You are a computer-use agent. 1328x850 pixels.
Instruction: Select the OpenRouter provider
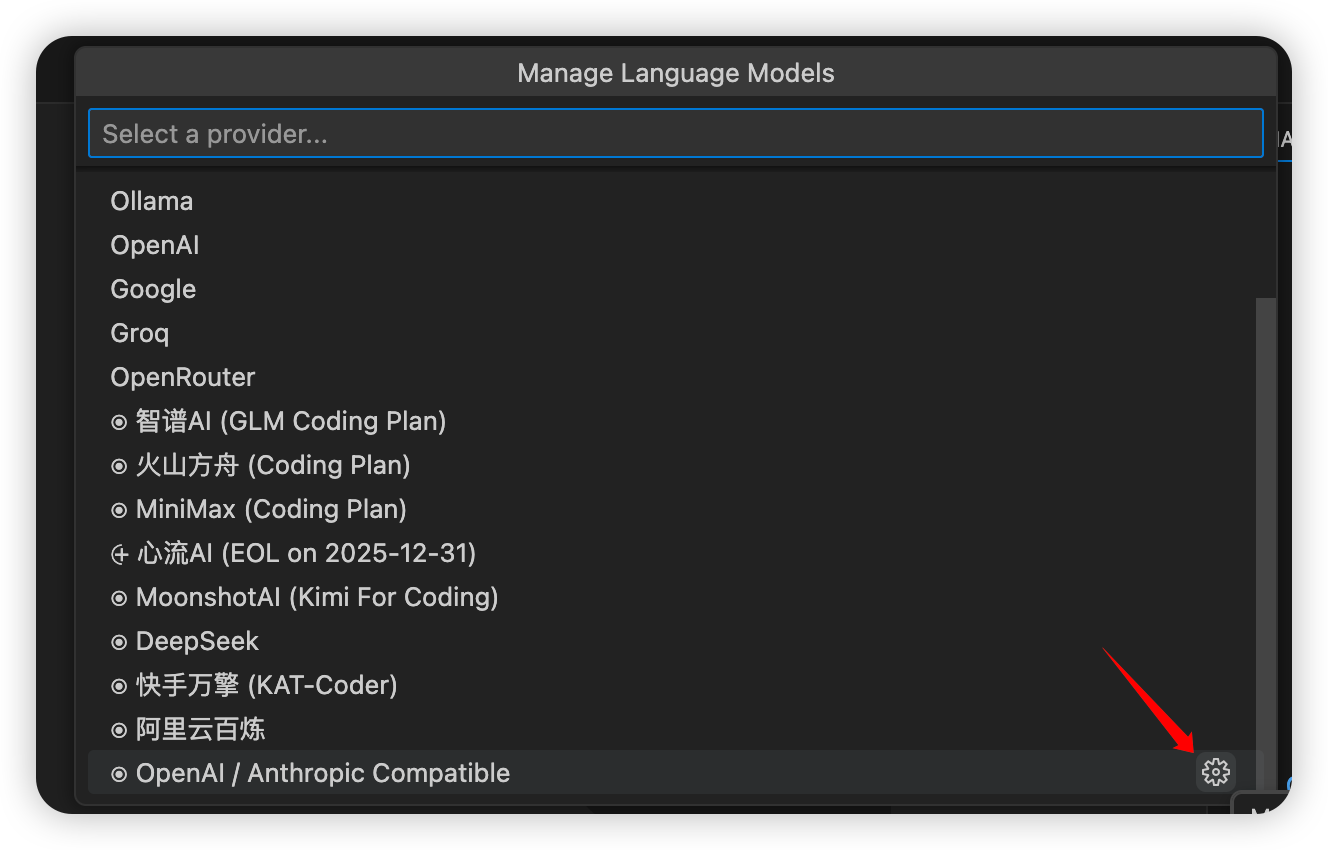click(x=676, y=377)
